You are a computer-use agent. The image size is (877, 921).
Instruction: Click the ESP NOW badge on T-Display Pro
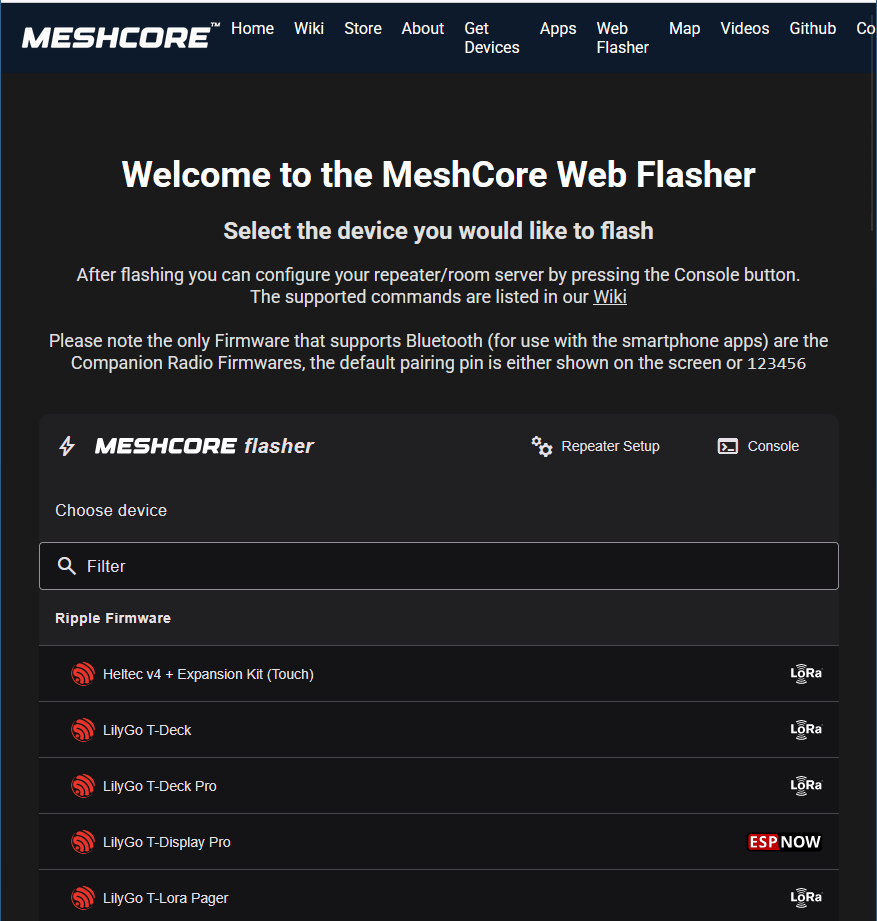[785, 842]
